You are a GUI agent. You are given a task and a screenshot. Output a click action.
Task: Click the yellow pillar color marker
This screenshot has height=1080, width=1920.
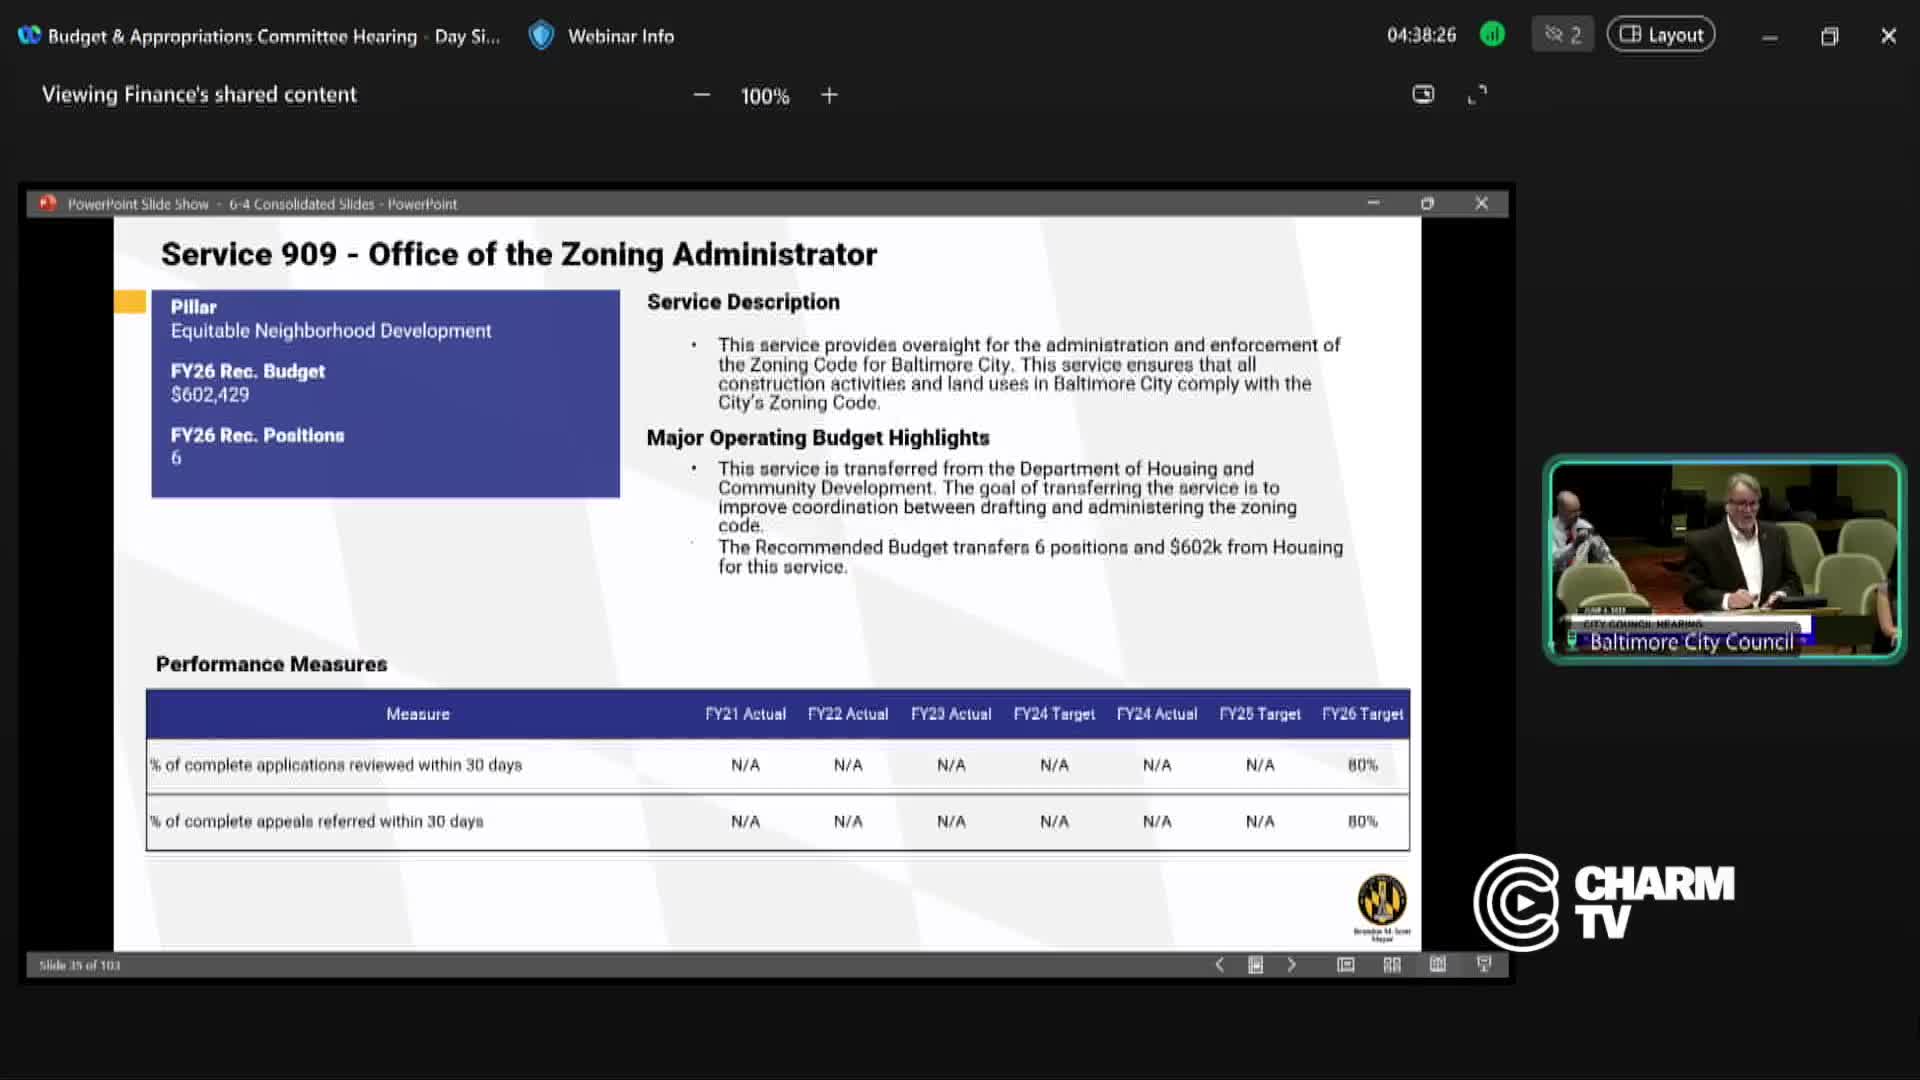pos(130,302)
